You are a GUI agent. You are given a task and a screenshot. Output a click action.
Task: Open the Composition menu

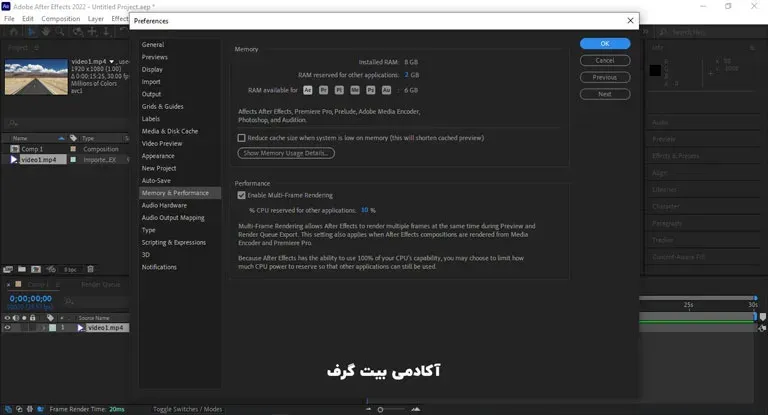61,19
